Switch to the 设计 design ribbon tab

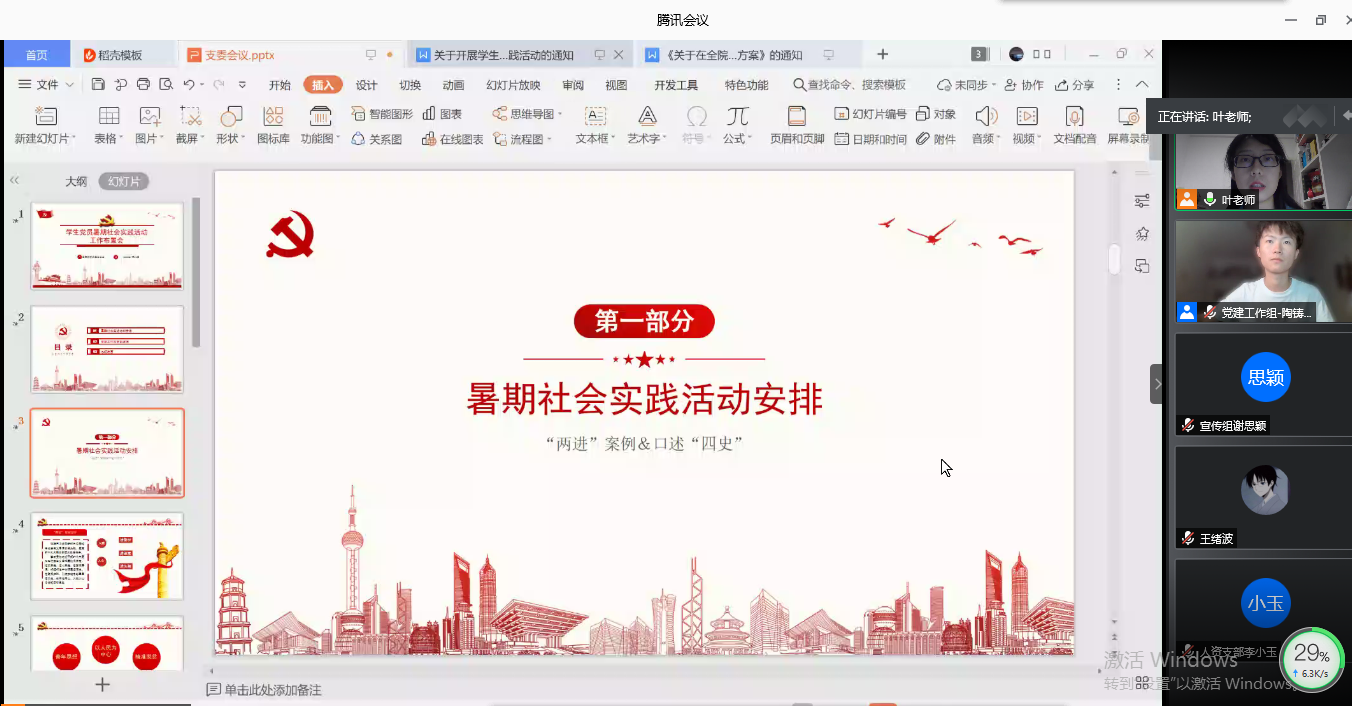[367, 85]
